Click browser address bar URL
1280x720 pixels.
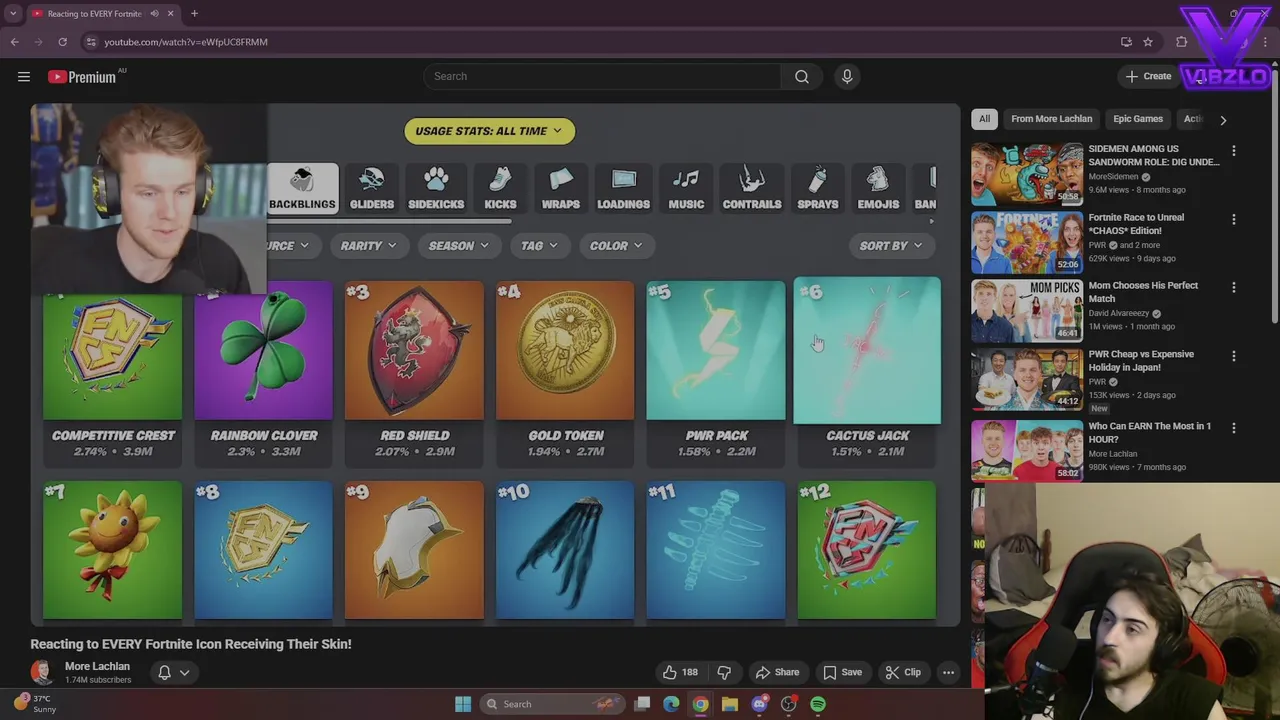pyautogui.click(x=186, y=42)
